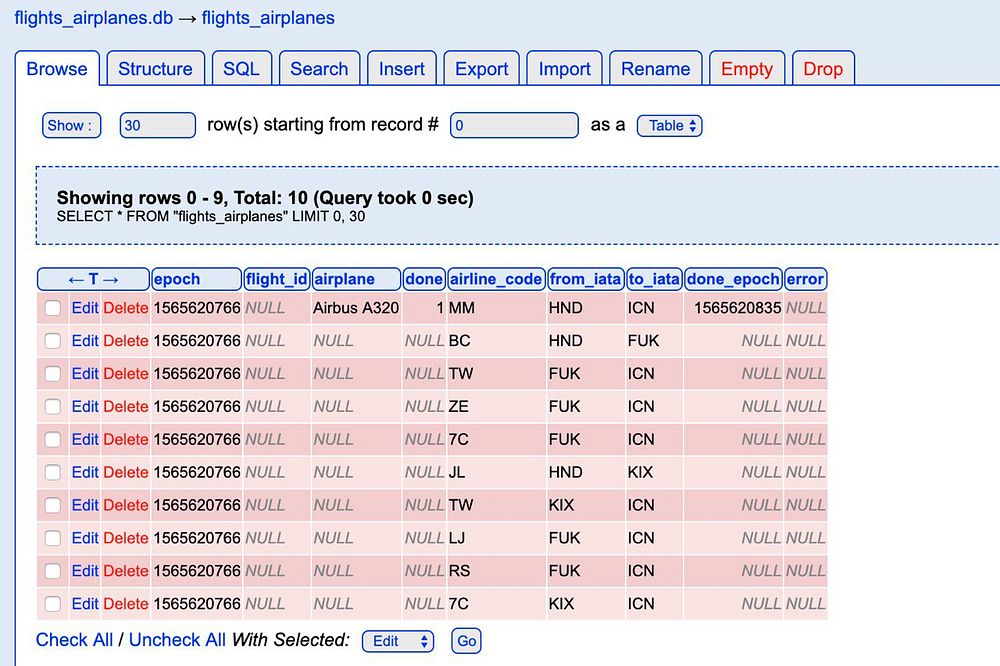Sort by the done column header

click(x=424, y=279)
